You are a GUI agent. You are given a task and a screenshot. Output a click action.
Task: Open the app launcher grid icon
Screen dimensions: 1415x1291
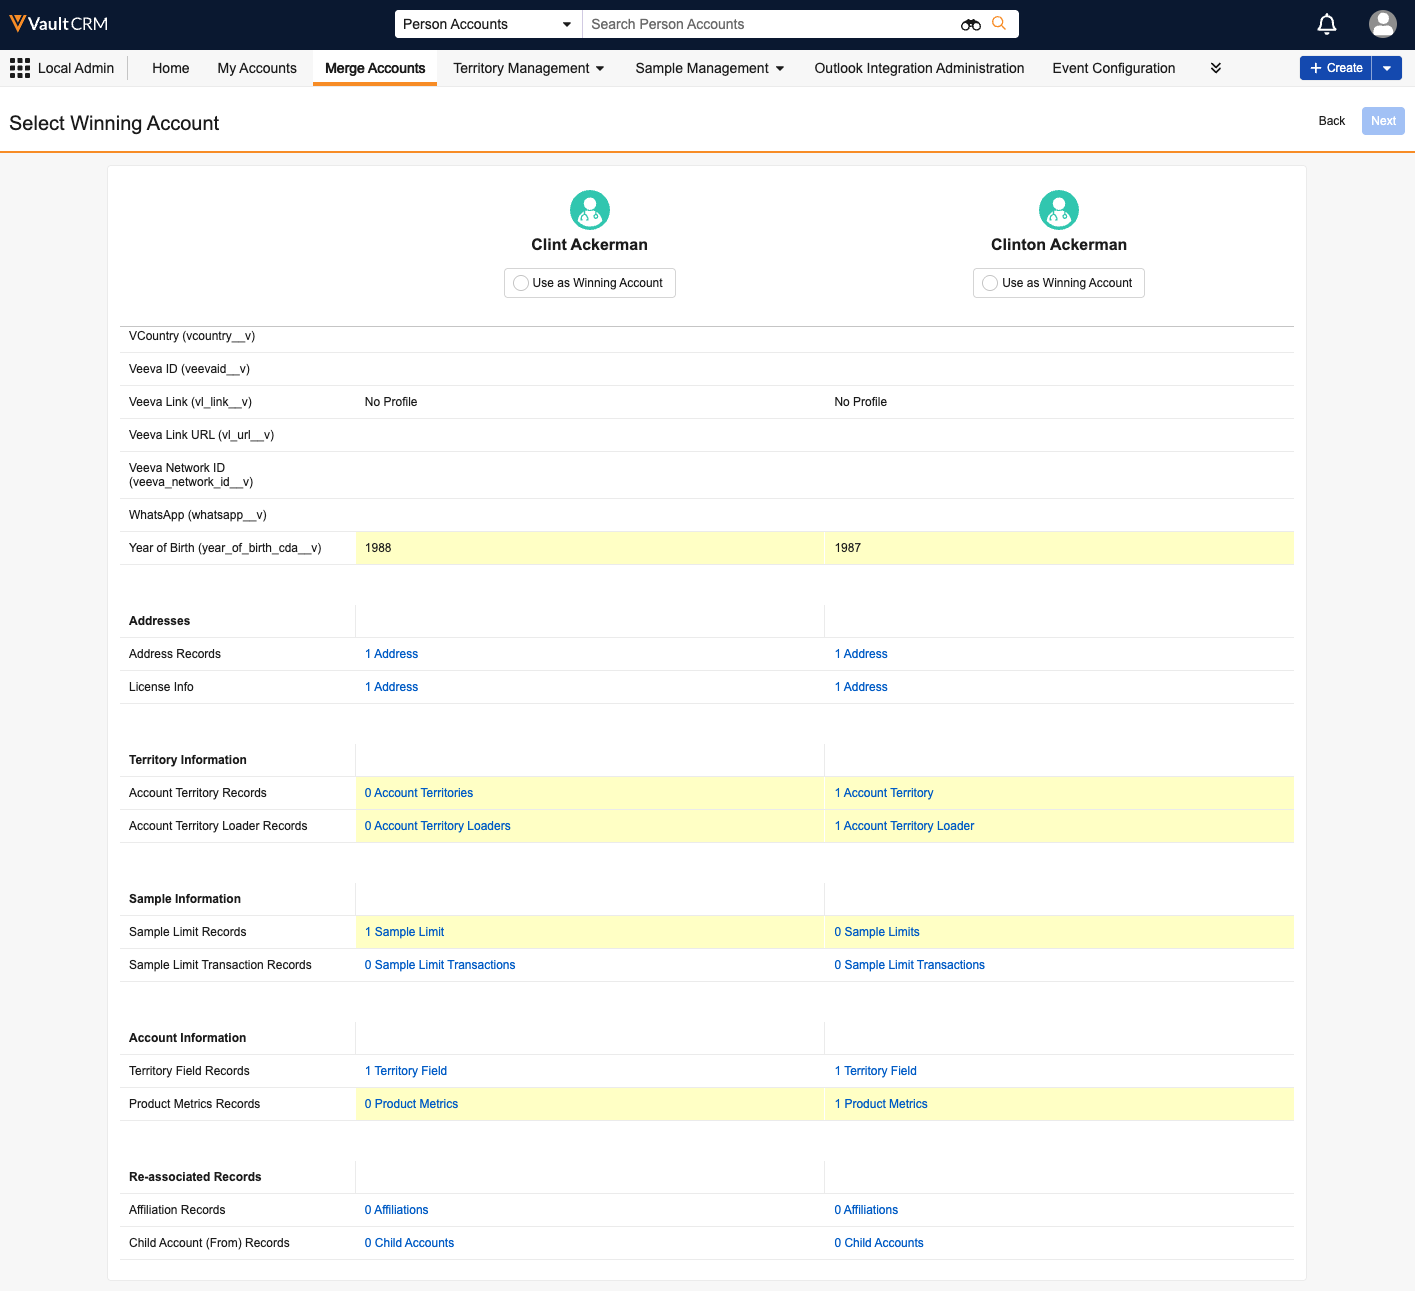coord(20,68)
